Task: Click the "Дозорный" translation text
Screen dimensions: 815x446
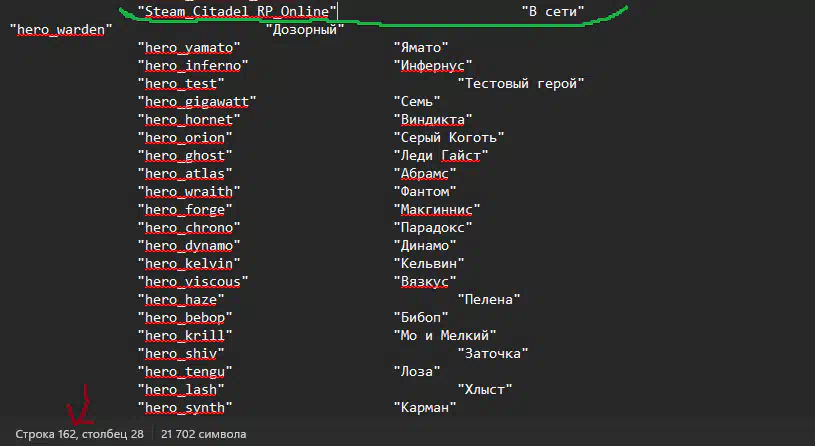Action: pyautogui.click(x=305, y=30)
